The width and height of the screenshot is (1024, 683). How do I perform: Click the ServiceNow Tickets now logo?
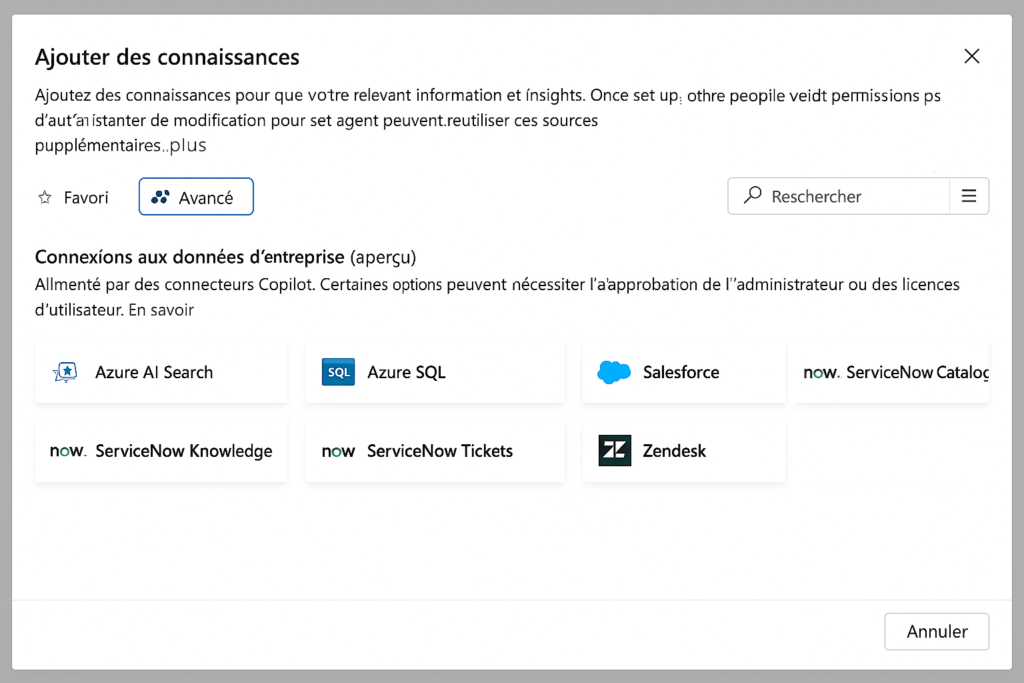338,451
